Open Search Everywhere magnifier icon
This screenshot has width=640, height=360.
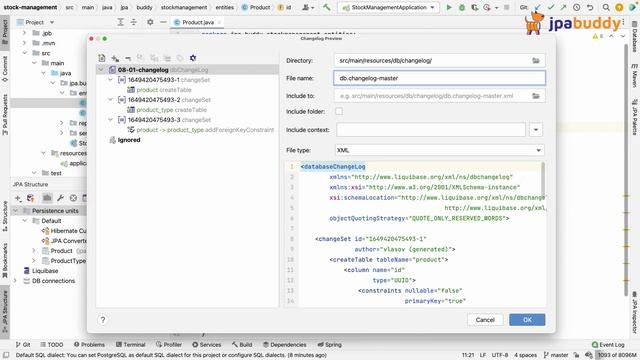pos(606,7)
